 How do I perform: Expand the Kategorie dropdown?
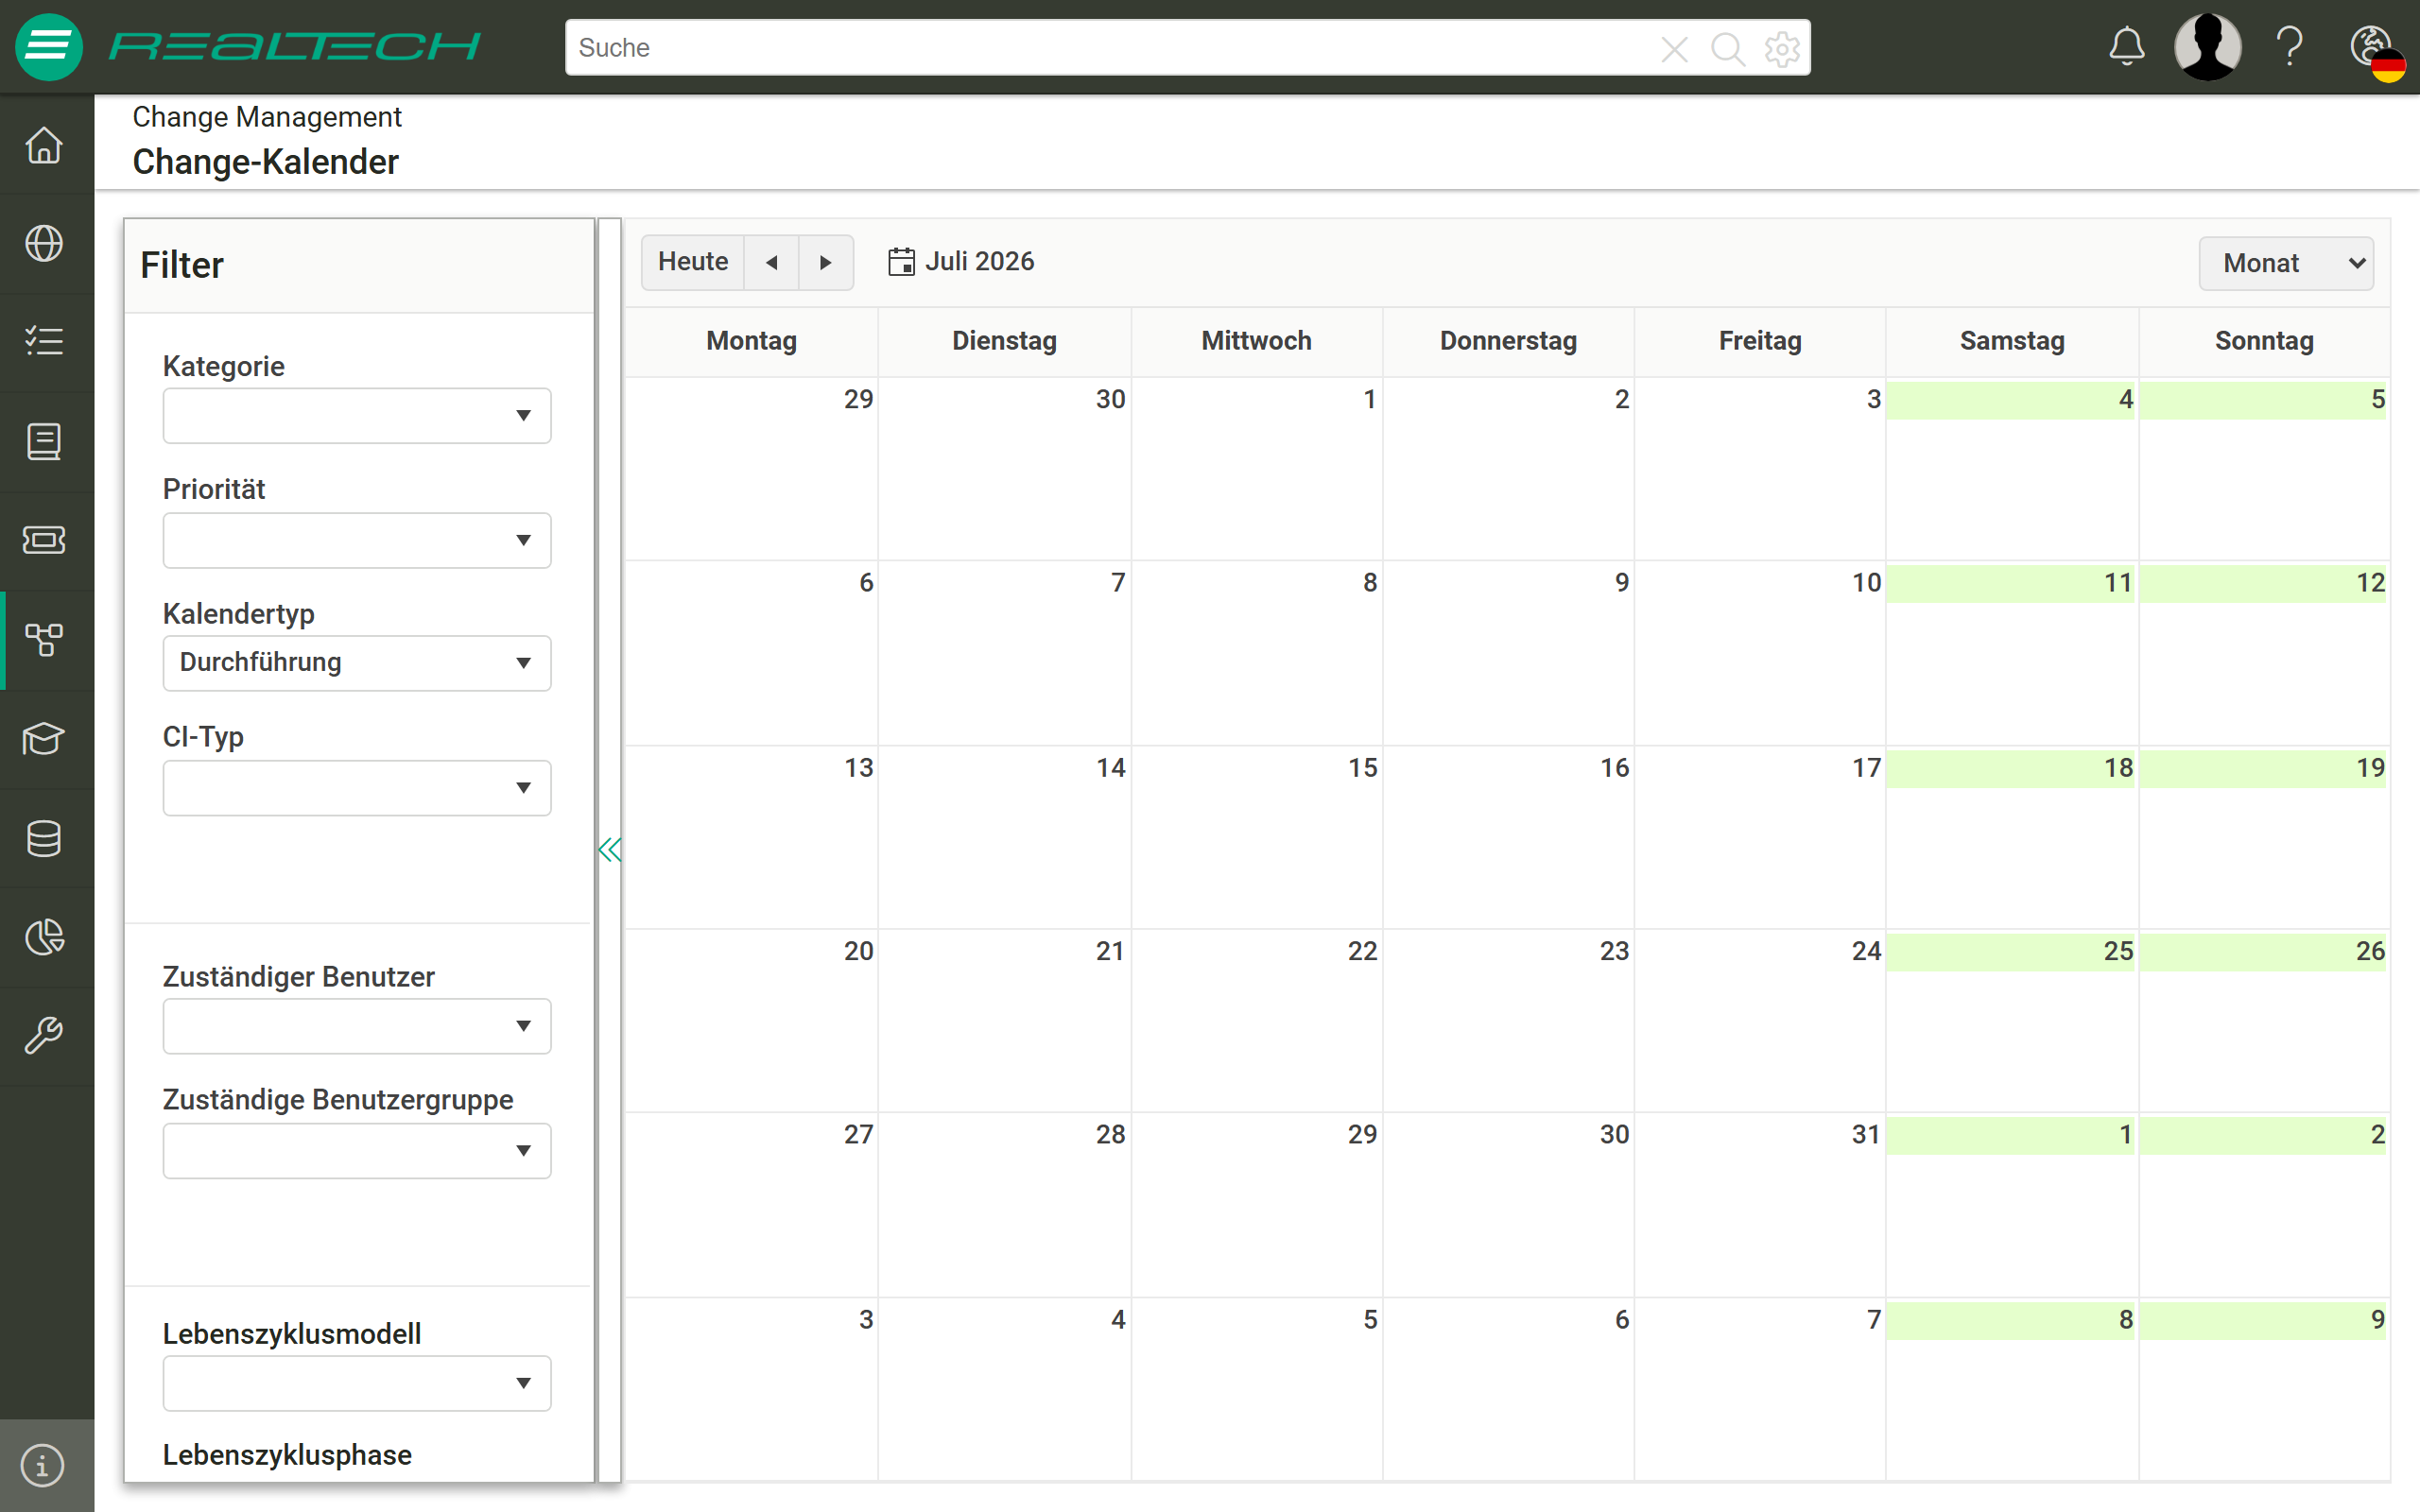[357, 415]
